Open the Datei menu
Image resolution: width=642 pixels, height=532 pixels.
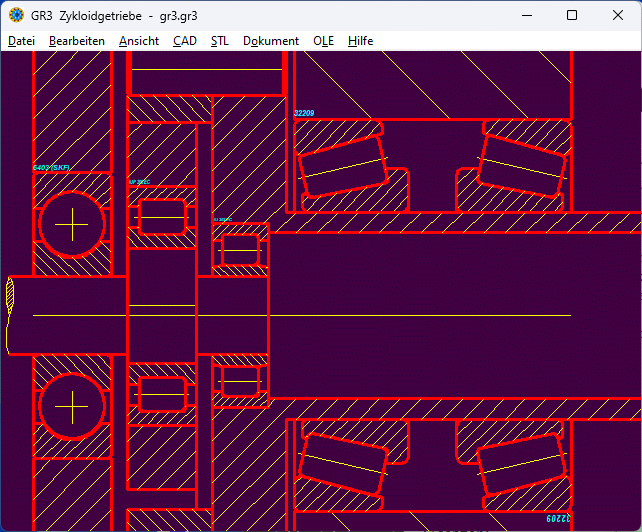pyautogui.click(x=21, y=41)
